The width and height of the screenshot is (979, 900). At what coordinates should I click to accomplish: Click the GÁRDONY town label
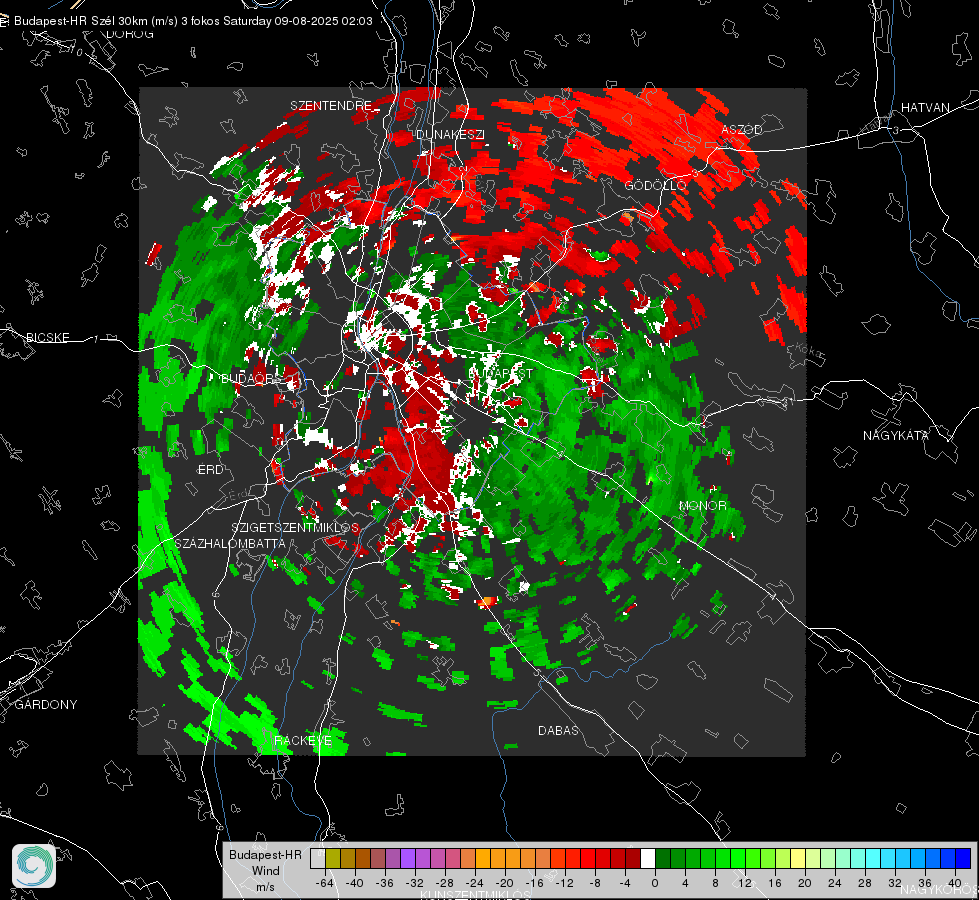click(x=46, y=705)
